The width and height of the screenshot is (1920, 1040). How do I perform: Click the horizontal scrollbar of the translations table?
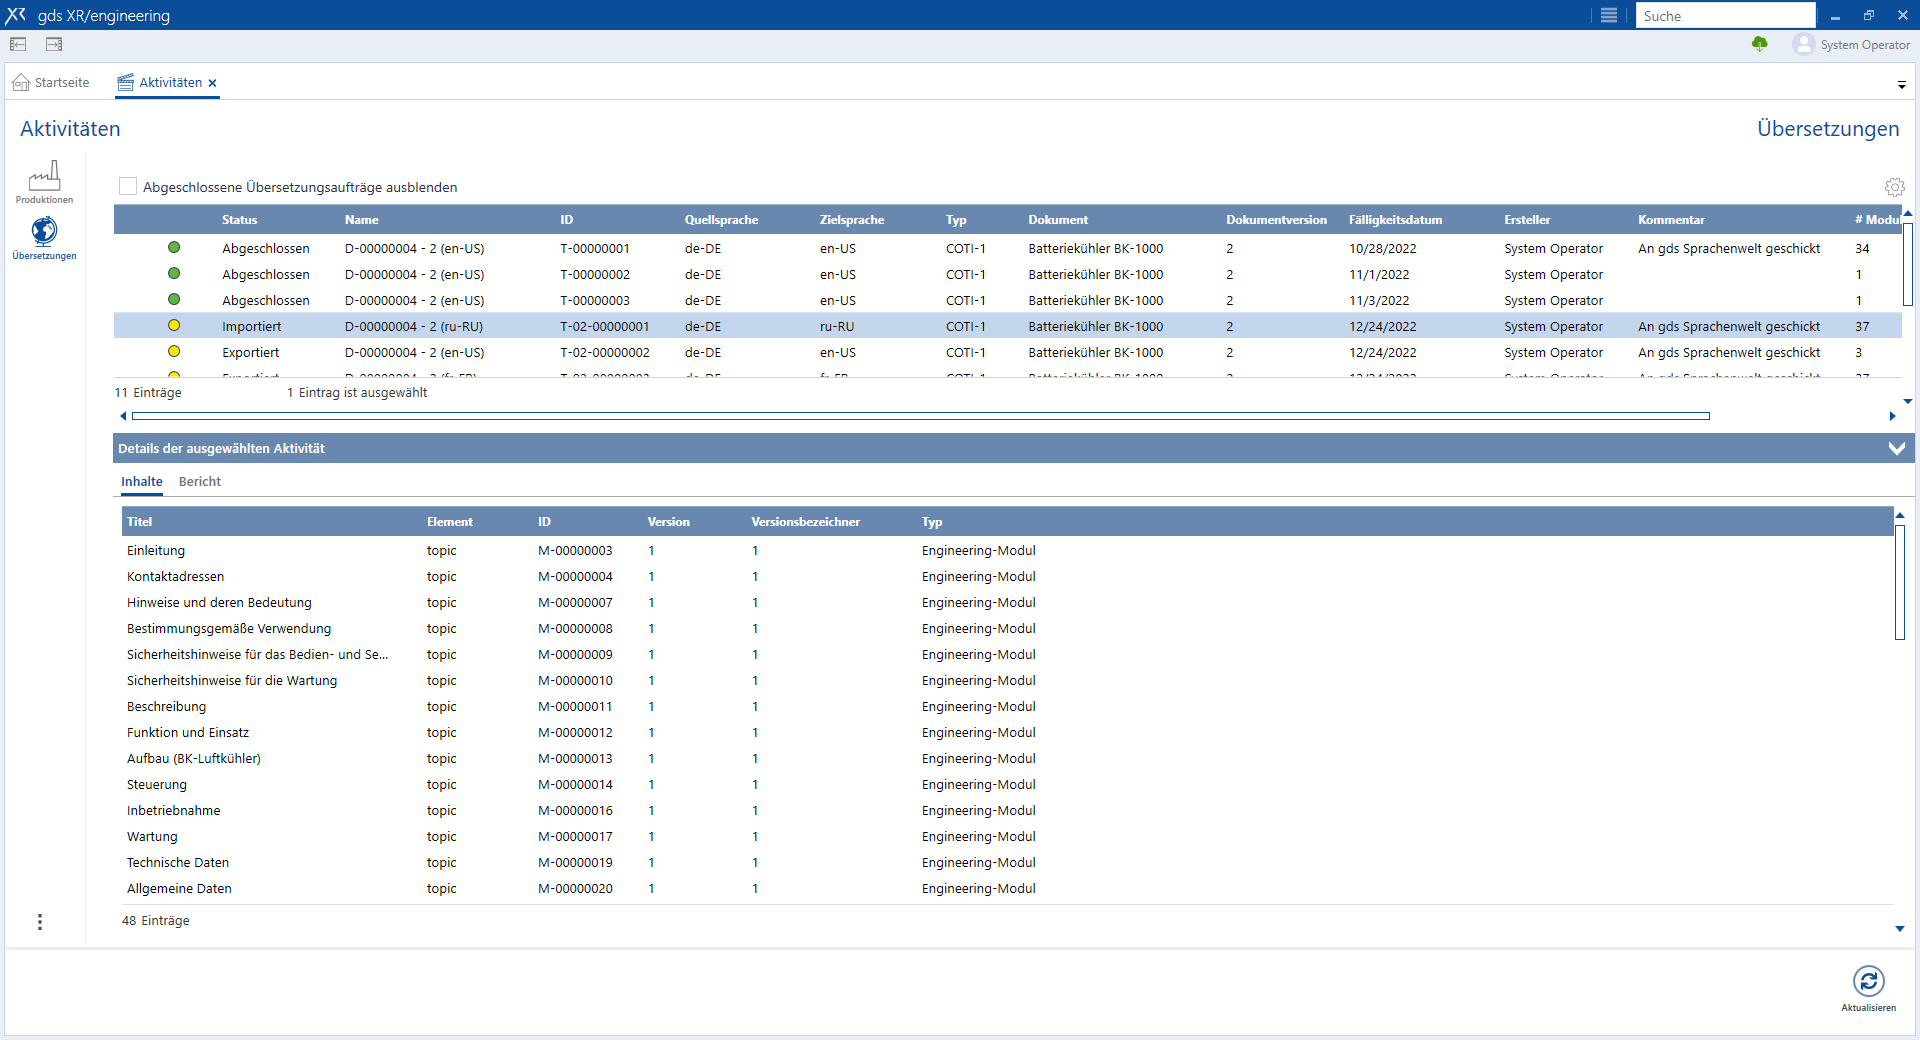tap(920, 416)
